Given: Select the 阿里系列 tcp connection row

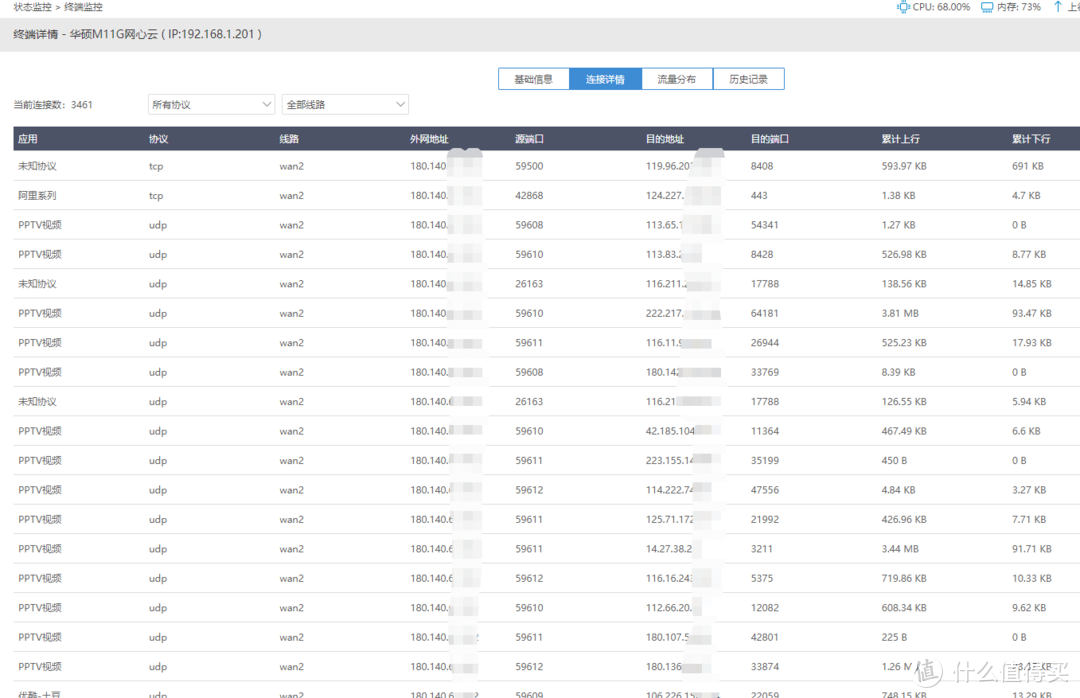Looking at the screenshot, I should click(x=546, y=196).
